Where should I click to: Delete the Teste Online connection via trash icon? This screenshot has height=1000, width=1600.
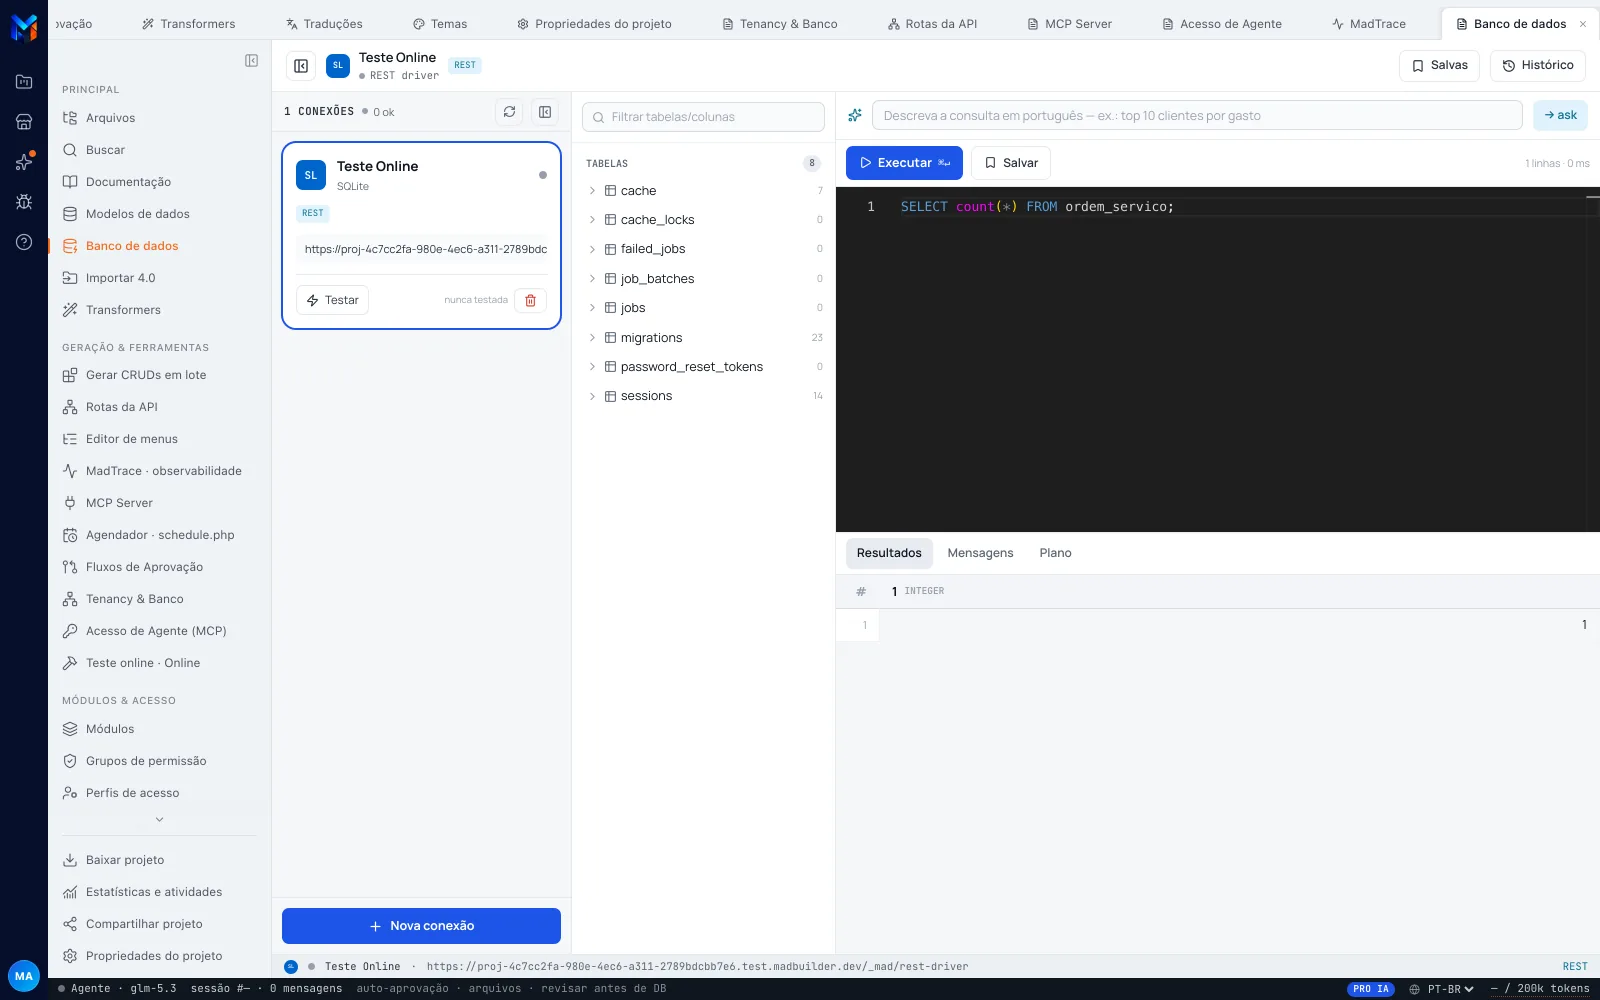[530, 300]
